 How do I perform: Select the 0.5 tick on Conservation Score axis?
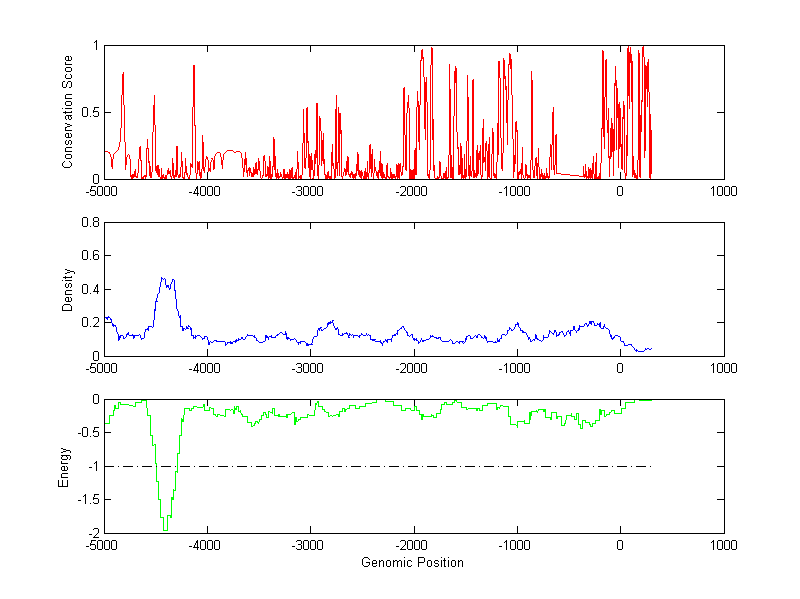(89, 112)
